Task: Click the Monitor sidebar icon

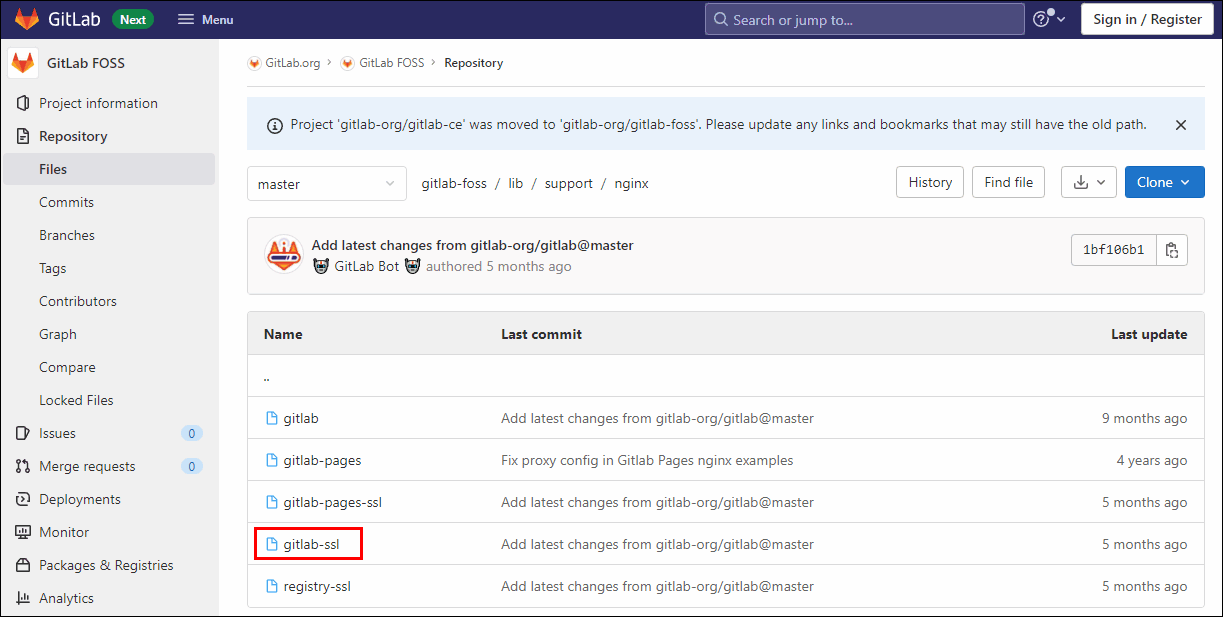Action: (23, 532)
